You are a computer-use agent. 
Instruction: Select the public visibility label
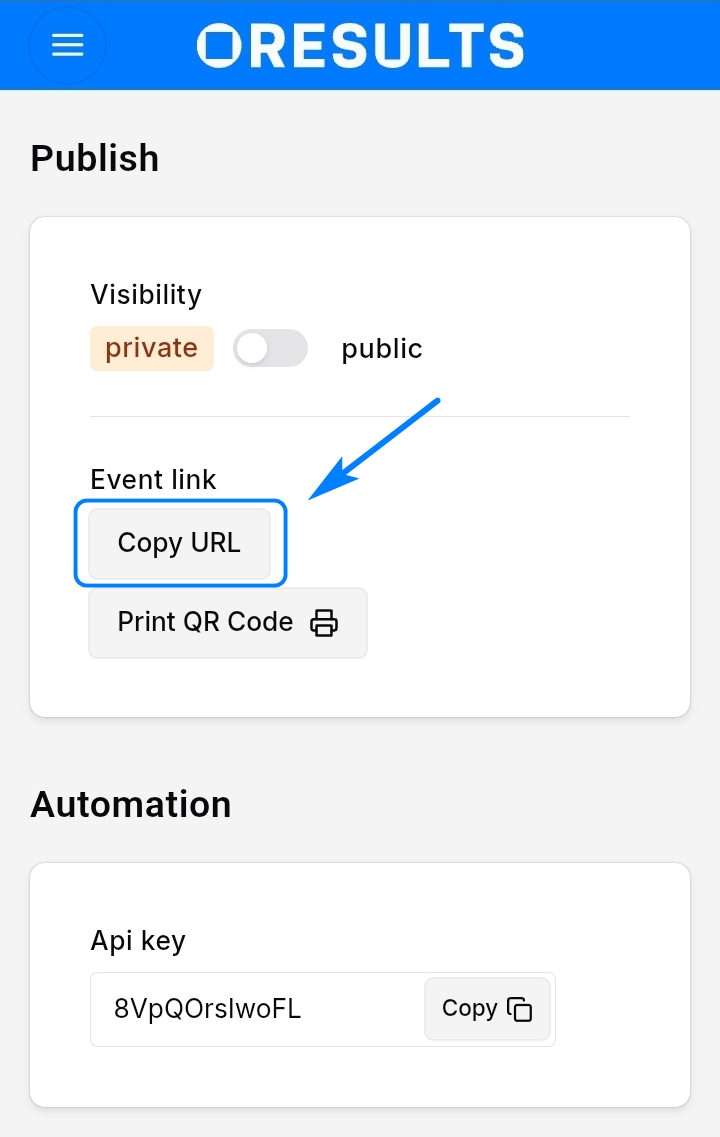pos(382,349)
